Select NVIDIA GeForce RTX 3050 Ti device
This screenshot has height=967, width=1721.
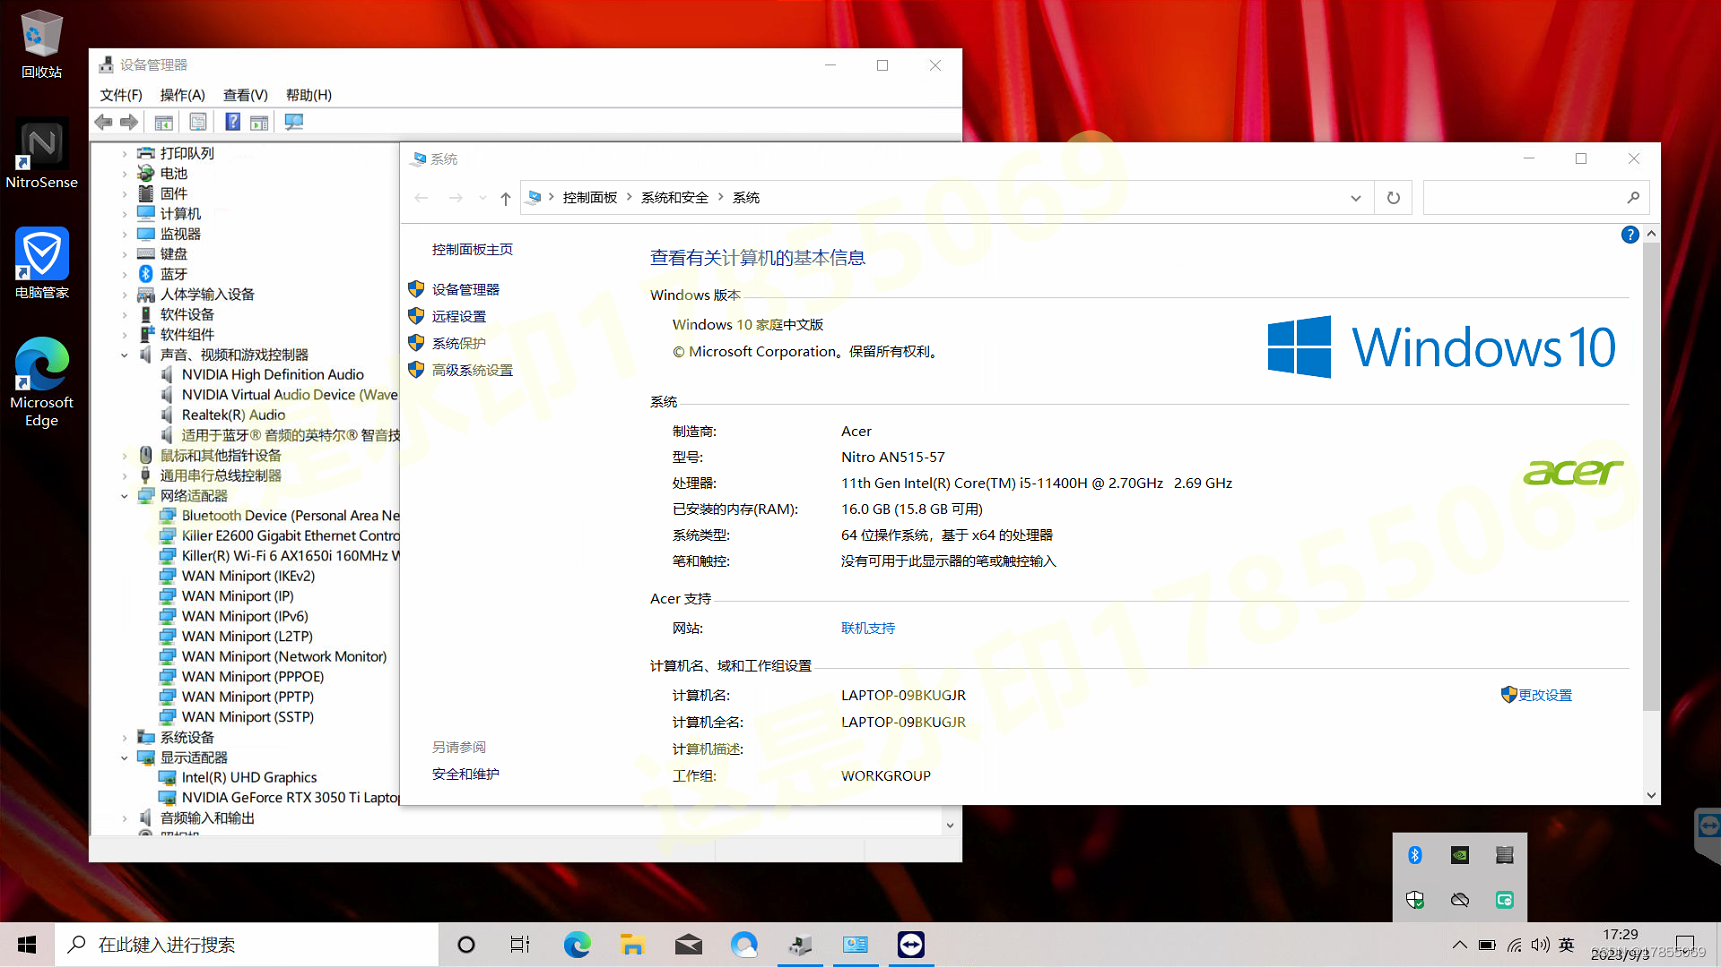279,798
